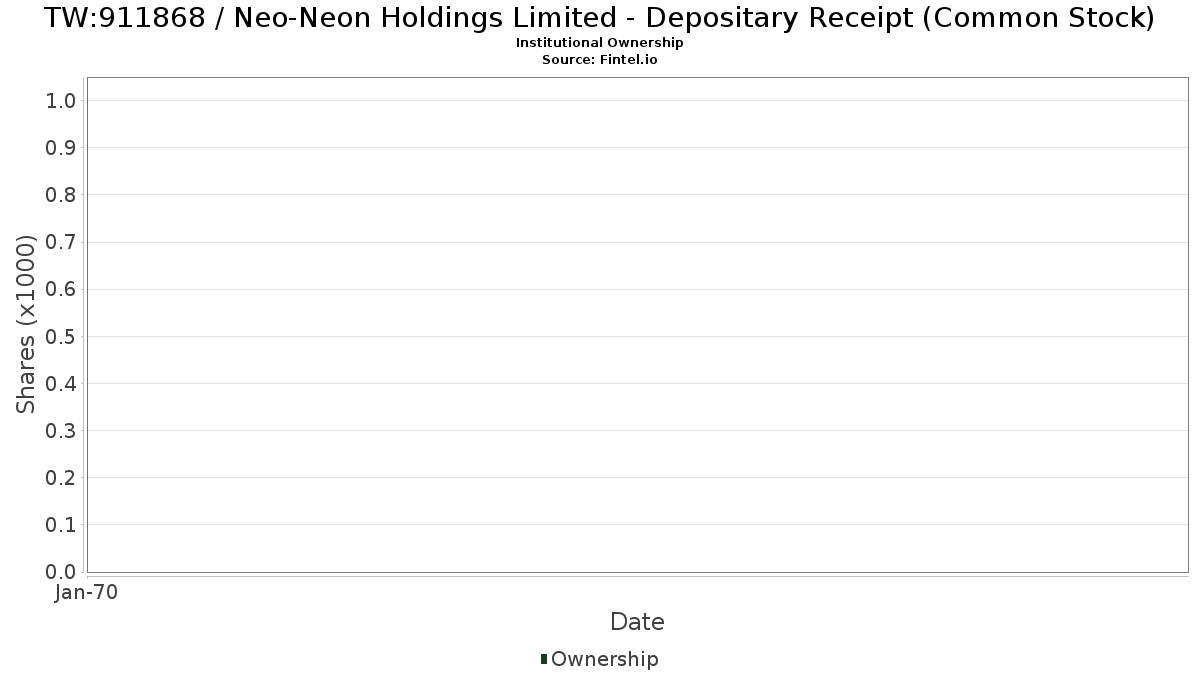Click the Jan-70 x-axis tick label
1200x675 pixels.
87,593
